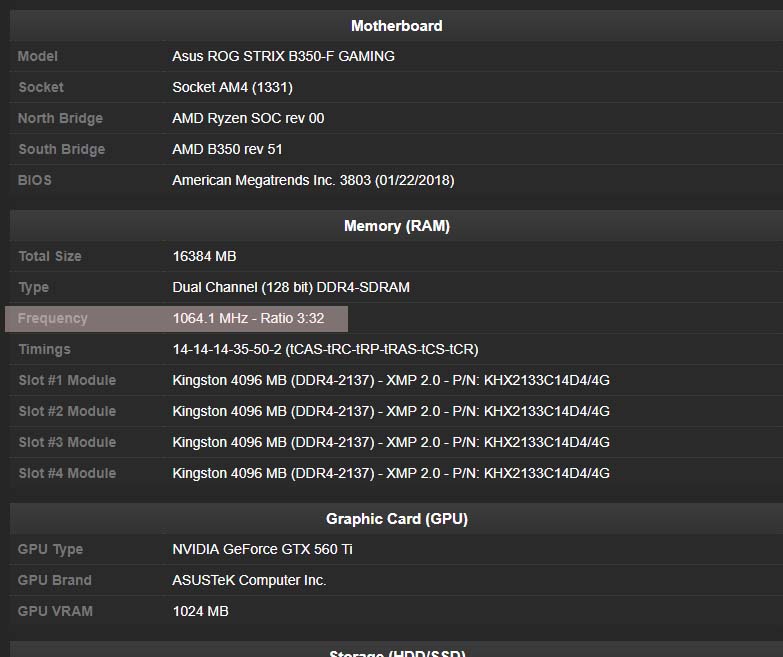Select the Kingston module value for Slot #4
The width and height of the screenshot is (783, 657).
click(x=391, y=473)
